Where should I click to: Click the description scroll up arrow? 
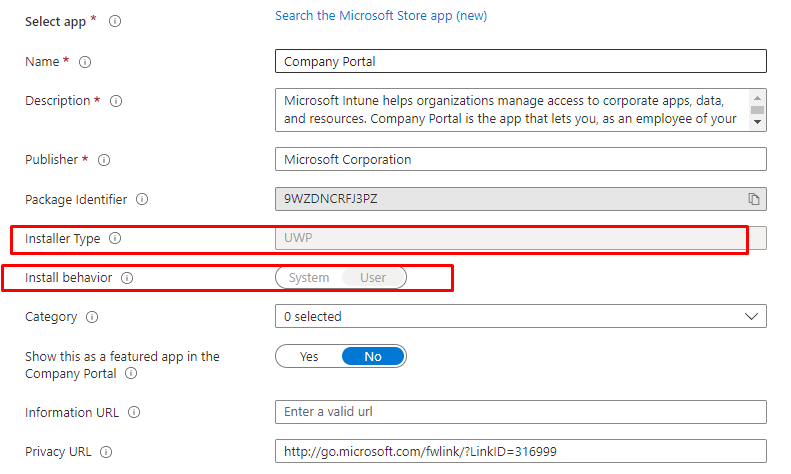[x=757, y=98]
